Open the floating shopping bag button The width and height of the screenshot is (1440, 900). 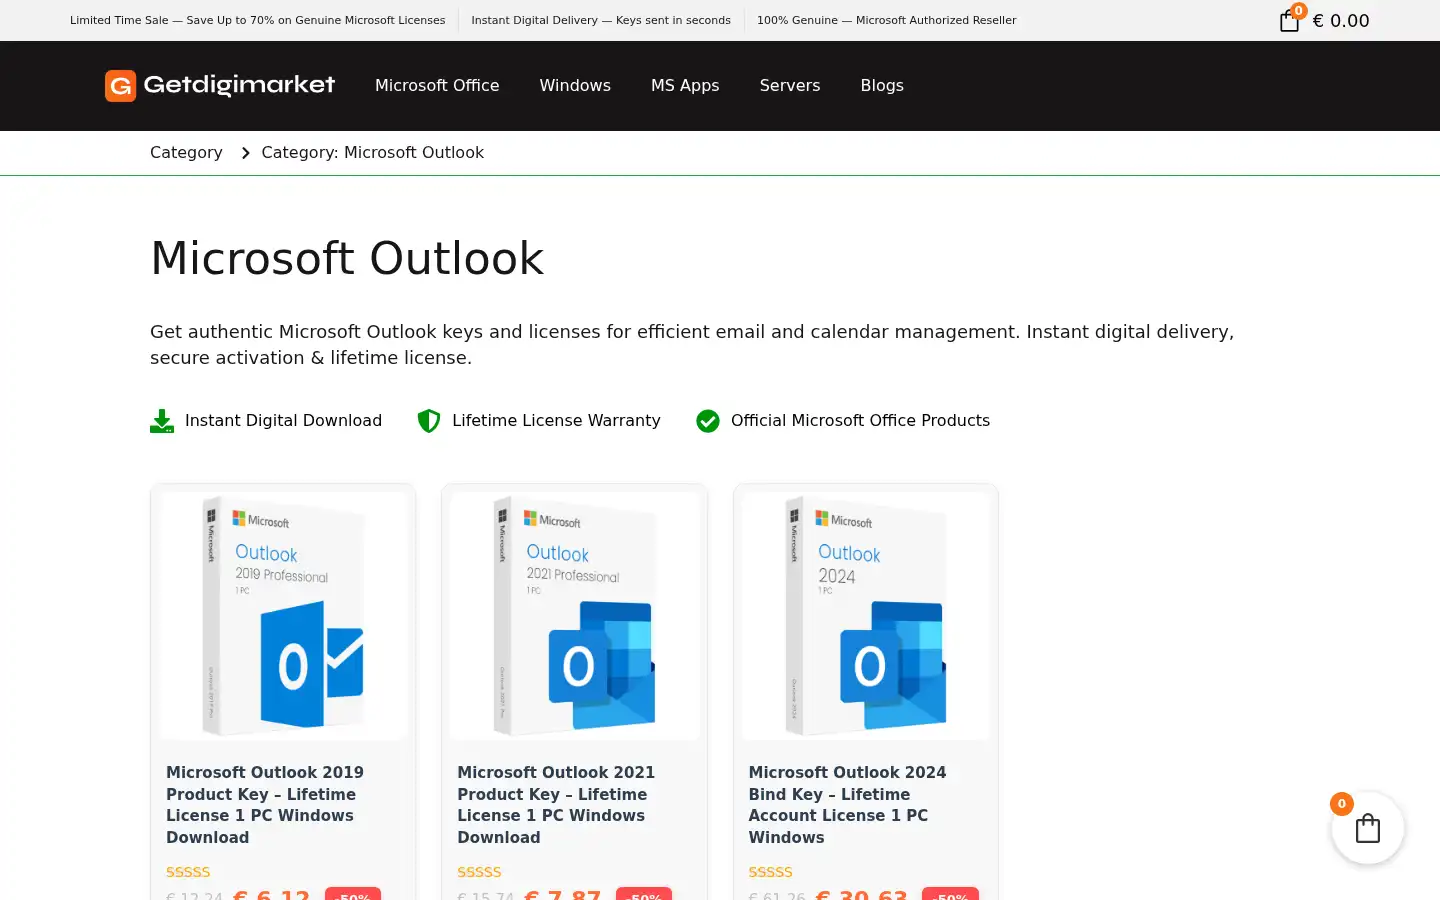pyautogui.click(x=1367, y=828)
